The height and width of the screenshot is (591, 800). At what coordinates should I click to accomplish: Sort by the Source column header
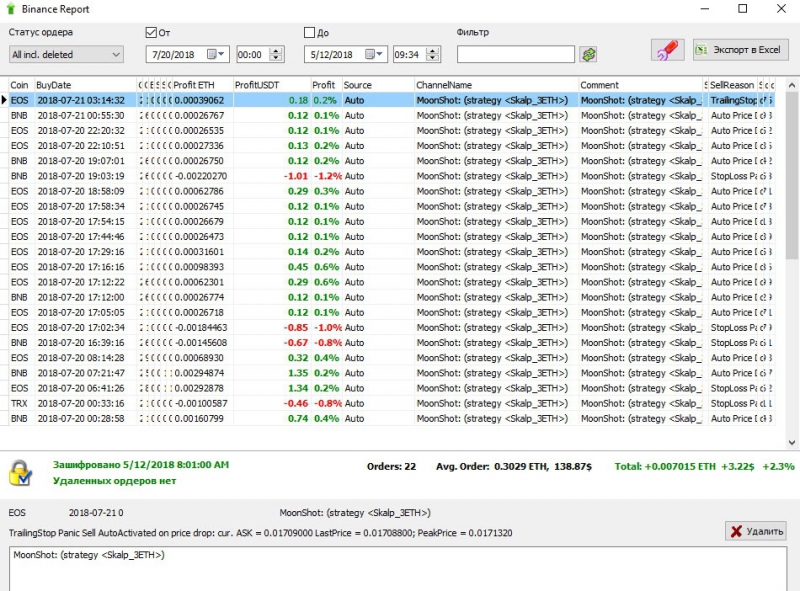pos(378,85)
